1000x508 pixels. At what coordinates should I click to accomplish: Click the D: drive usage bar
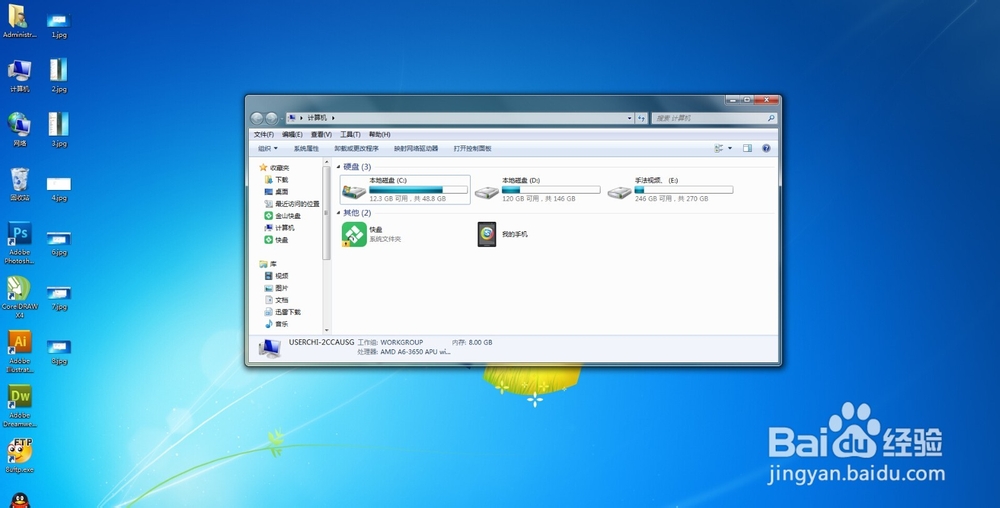(551, 190)
